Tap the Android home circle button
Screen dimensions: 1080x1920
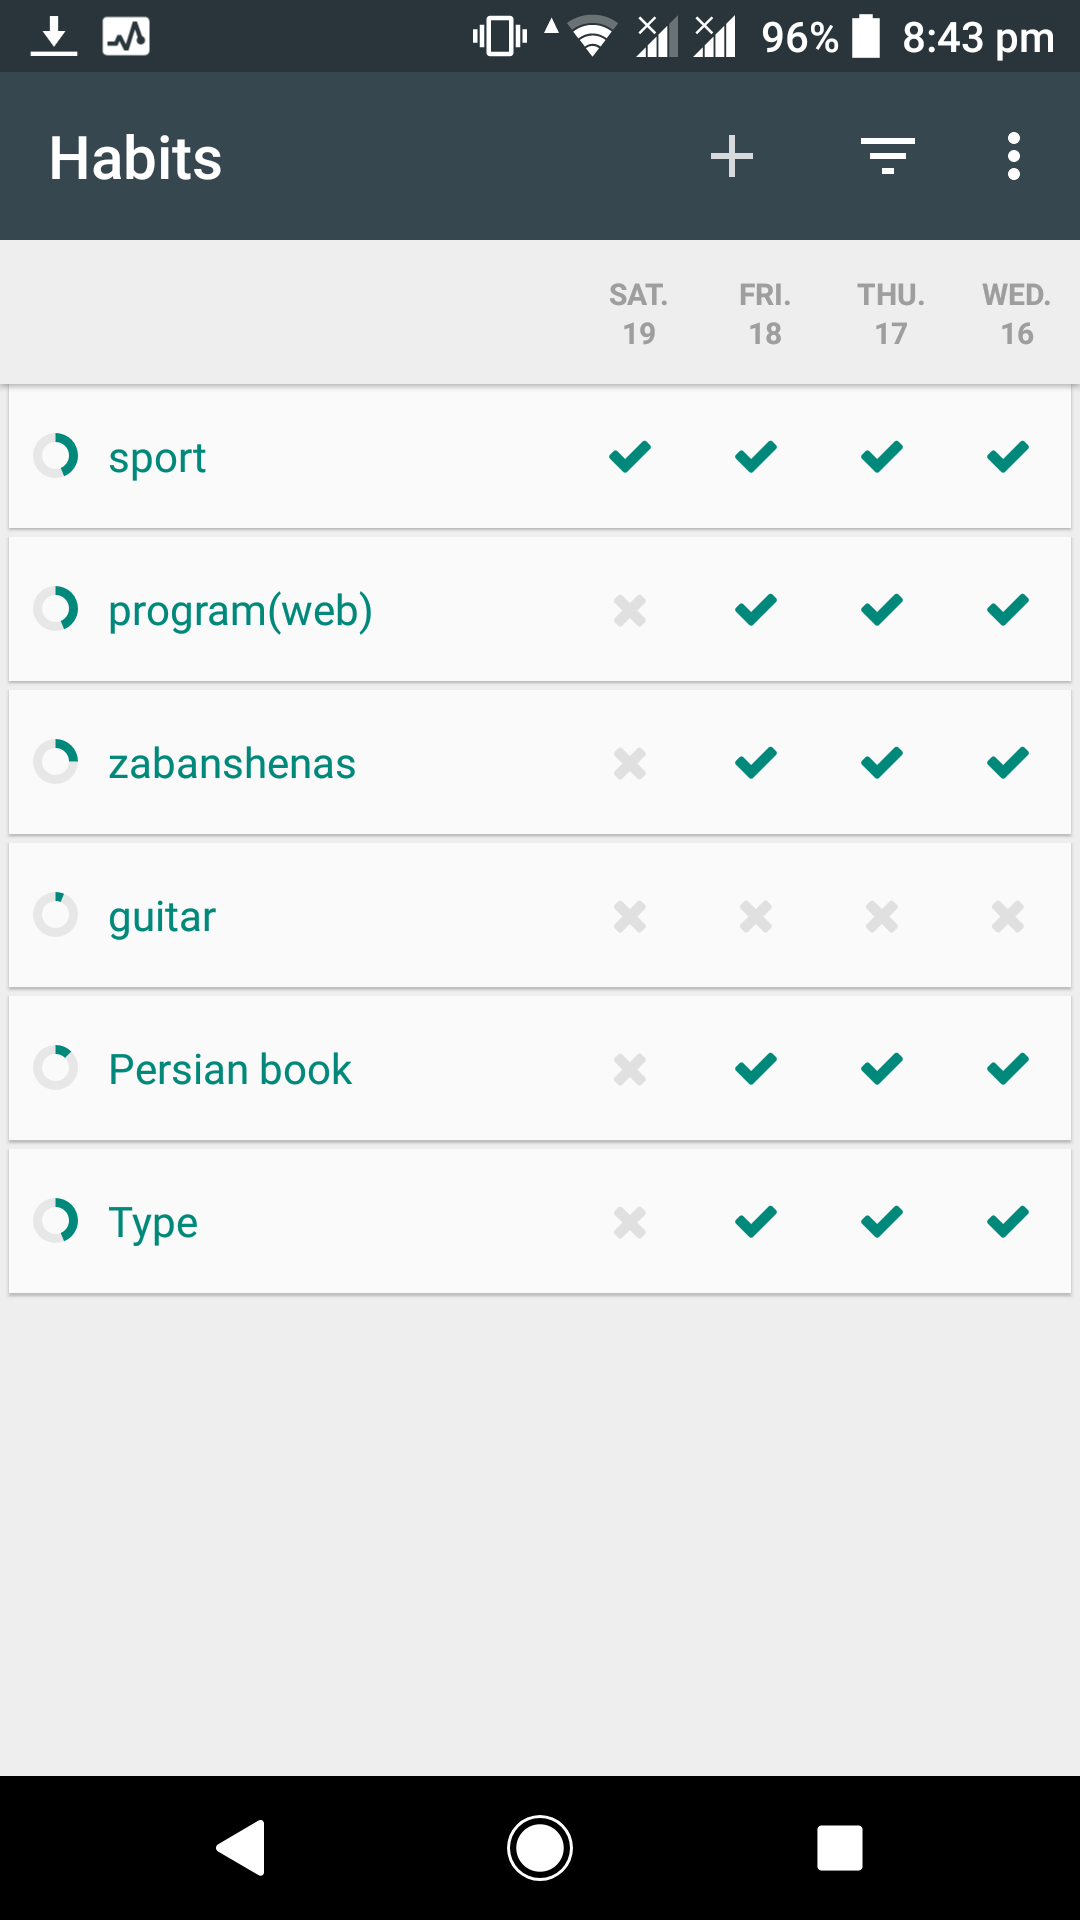point(540,1847)
